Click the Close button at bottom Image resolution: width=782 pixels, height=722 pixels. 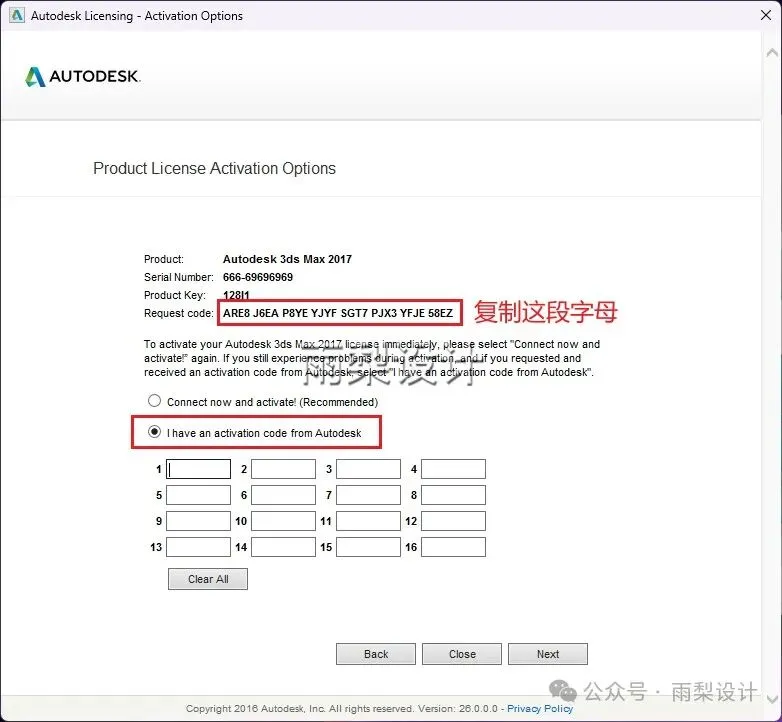click(x=462, y=654)
